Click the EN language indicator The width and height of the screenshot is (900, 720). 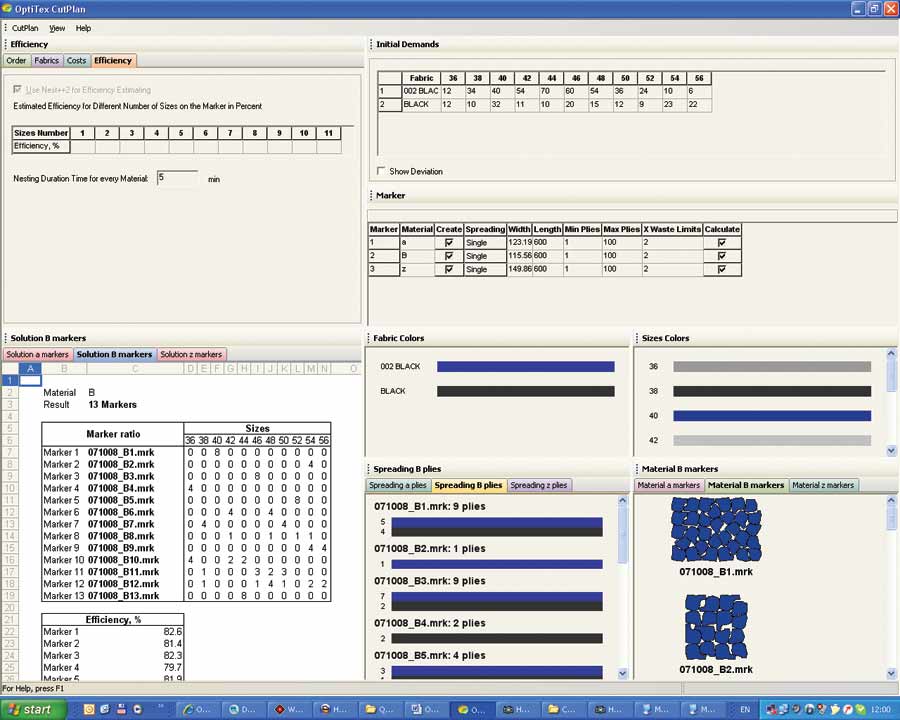(x=745, y=710)
